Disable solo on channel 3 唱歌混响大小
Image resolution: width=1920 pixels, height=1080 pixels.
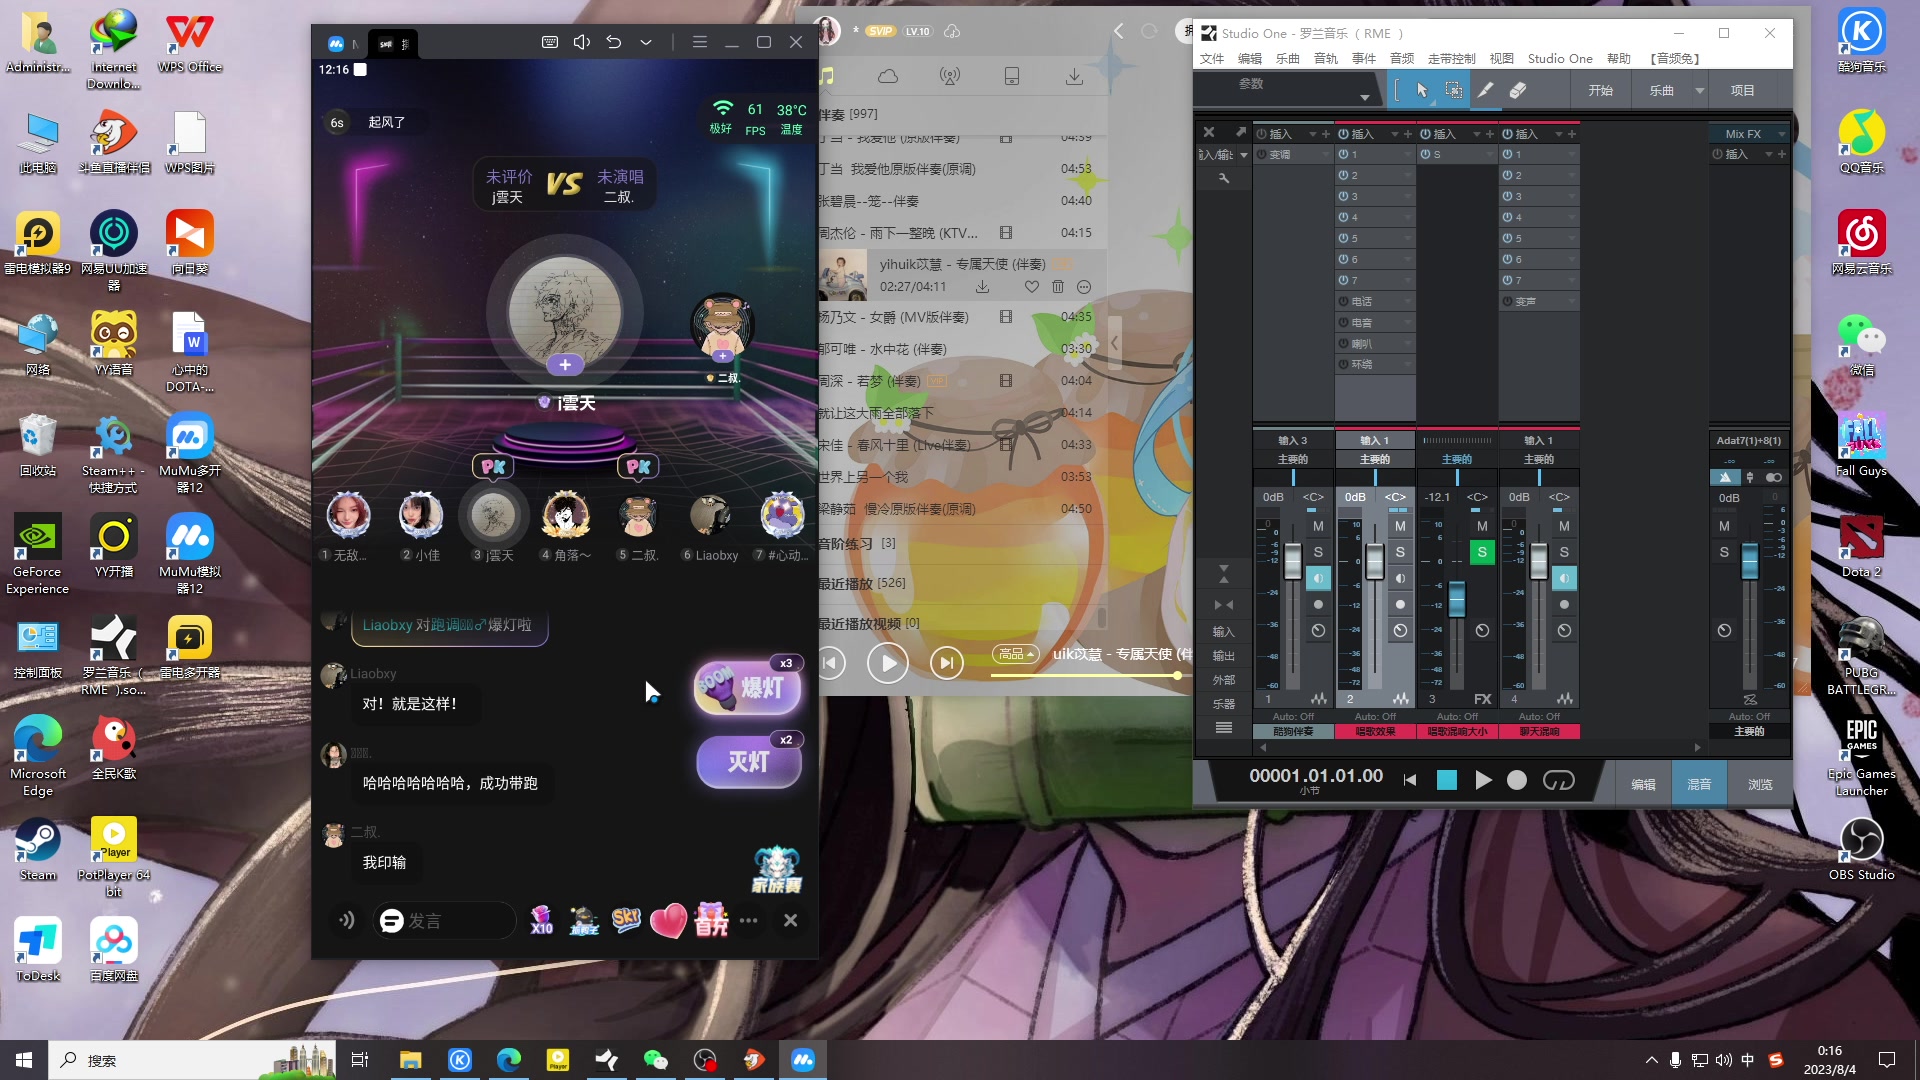click(x=1482, y=552)
